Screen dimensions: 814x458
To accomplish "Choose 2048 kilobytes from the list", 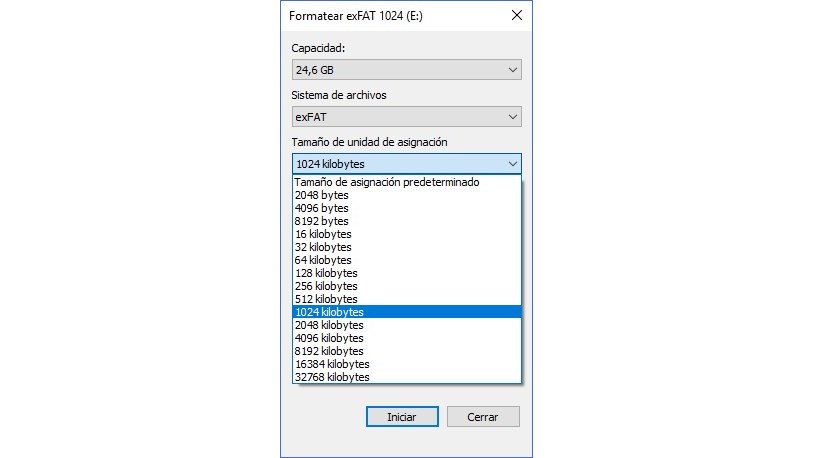I will tap(406, 325).
